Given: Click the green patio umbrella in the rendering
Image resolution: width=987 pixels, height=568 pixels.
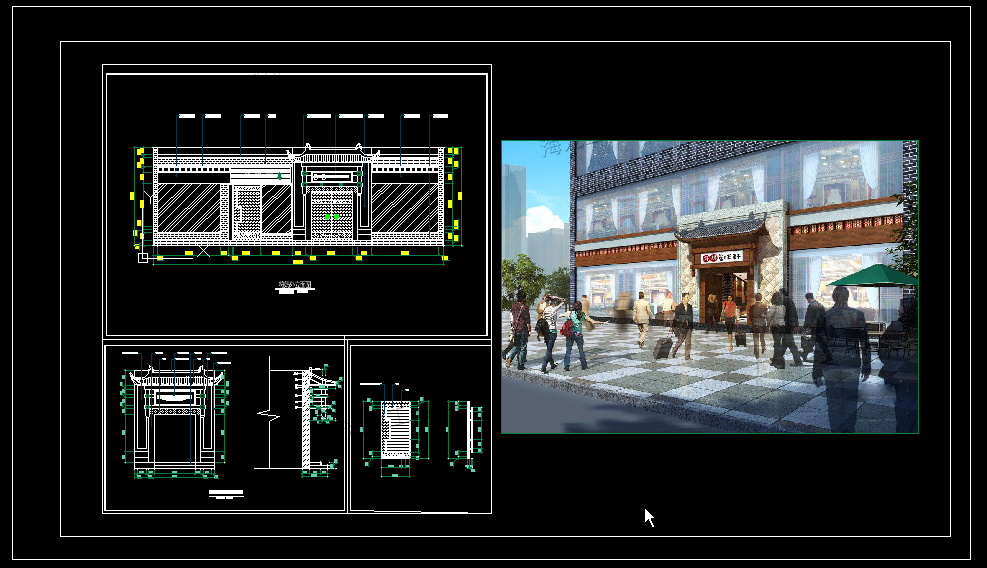Looking at the screenshot, I should coord(874,274).
